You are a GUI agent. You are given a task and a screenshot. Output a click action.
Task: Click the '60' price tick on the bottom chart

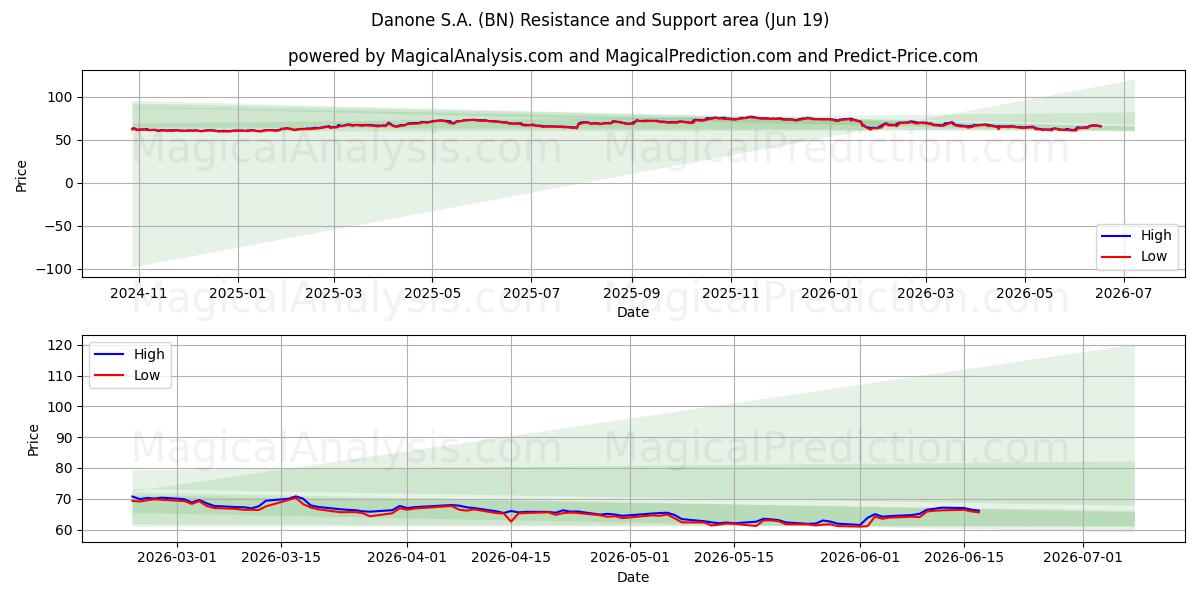(66, 530)
